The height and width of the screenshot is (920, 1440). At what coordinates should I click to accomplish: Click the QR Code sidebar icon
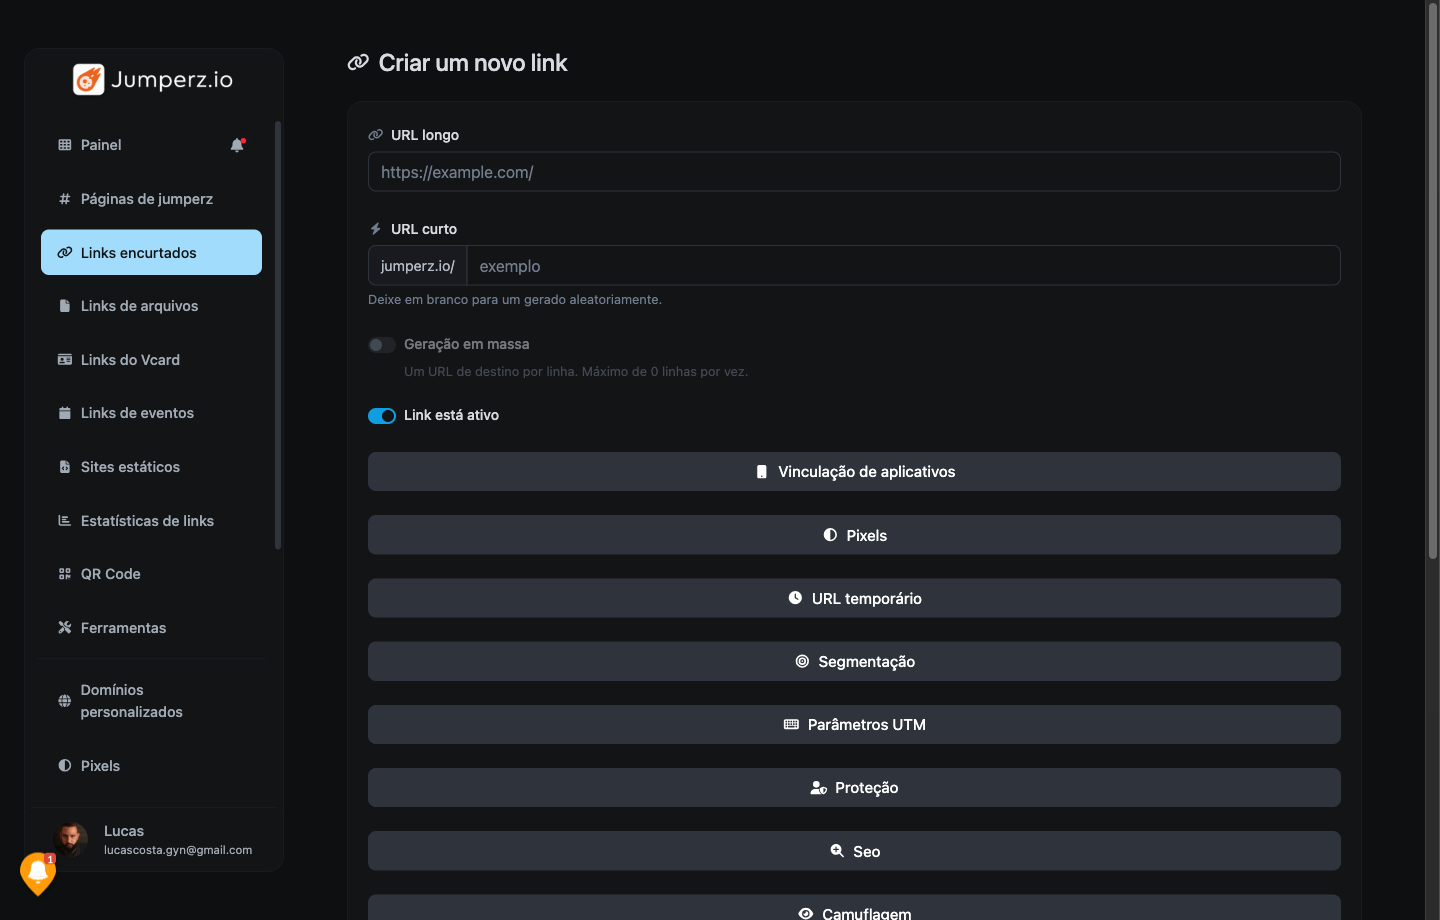(x=65, y=574)
